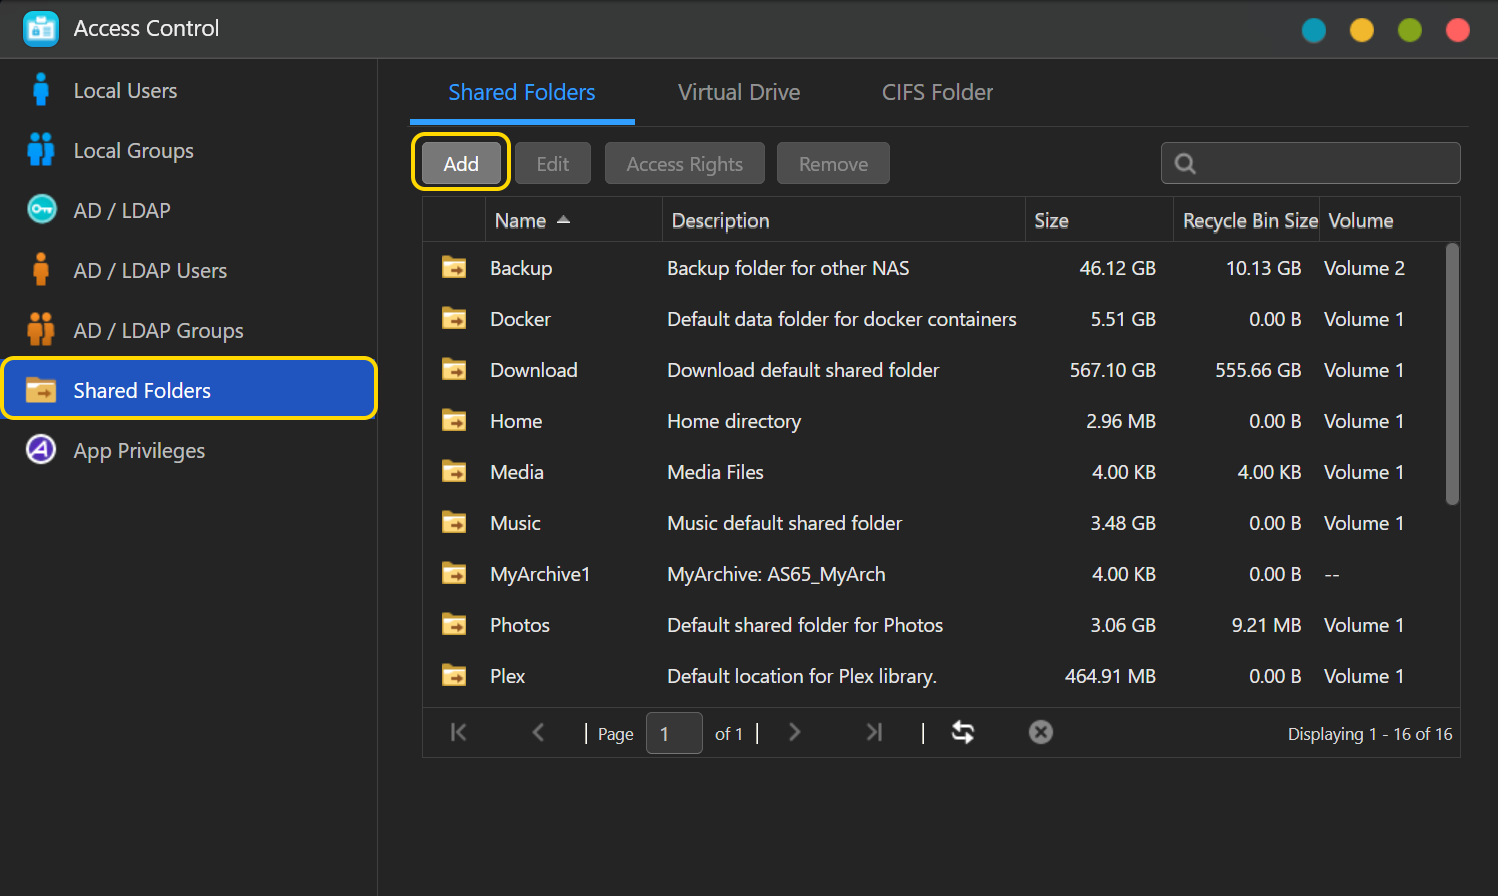
Task: Click the gray X icon in pagination bar
Action: (x=1041, y=732)
